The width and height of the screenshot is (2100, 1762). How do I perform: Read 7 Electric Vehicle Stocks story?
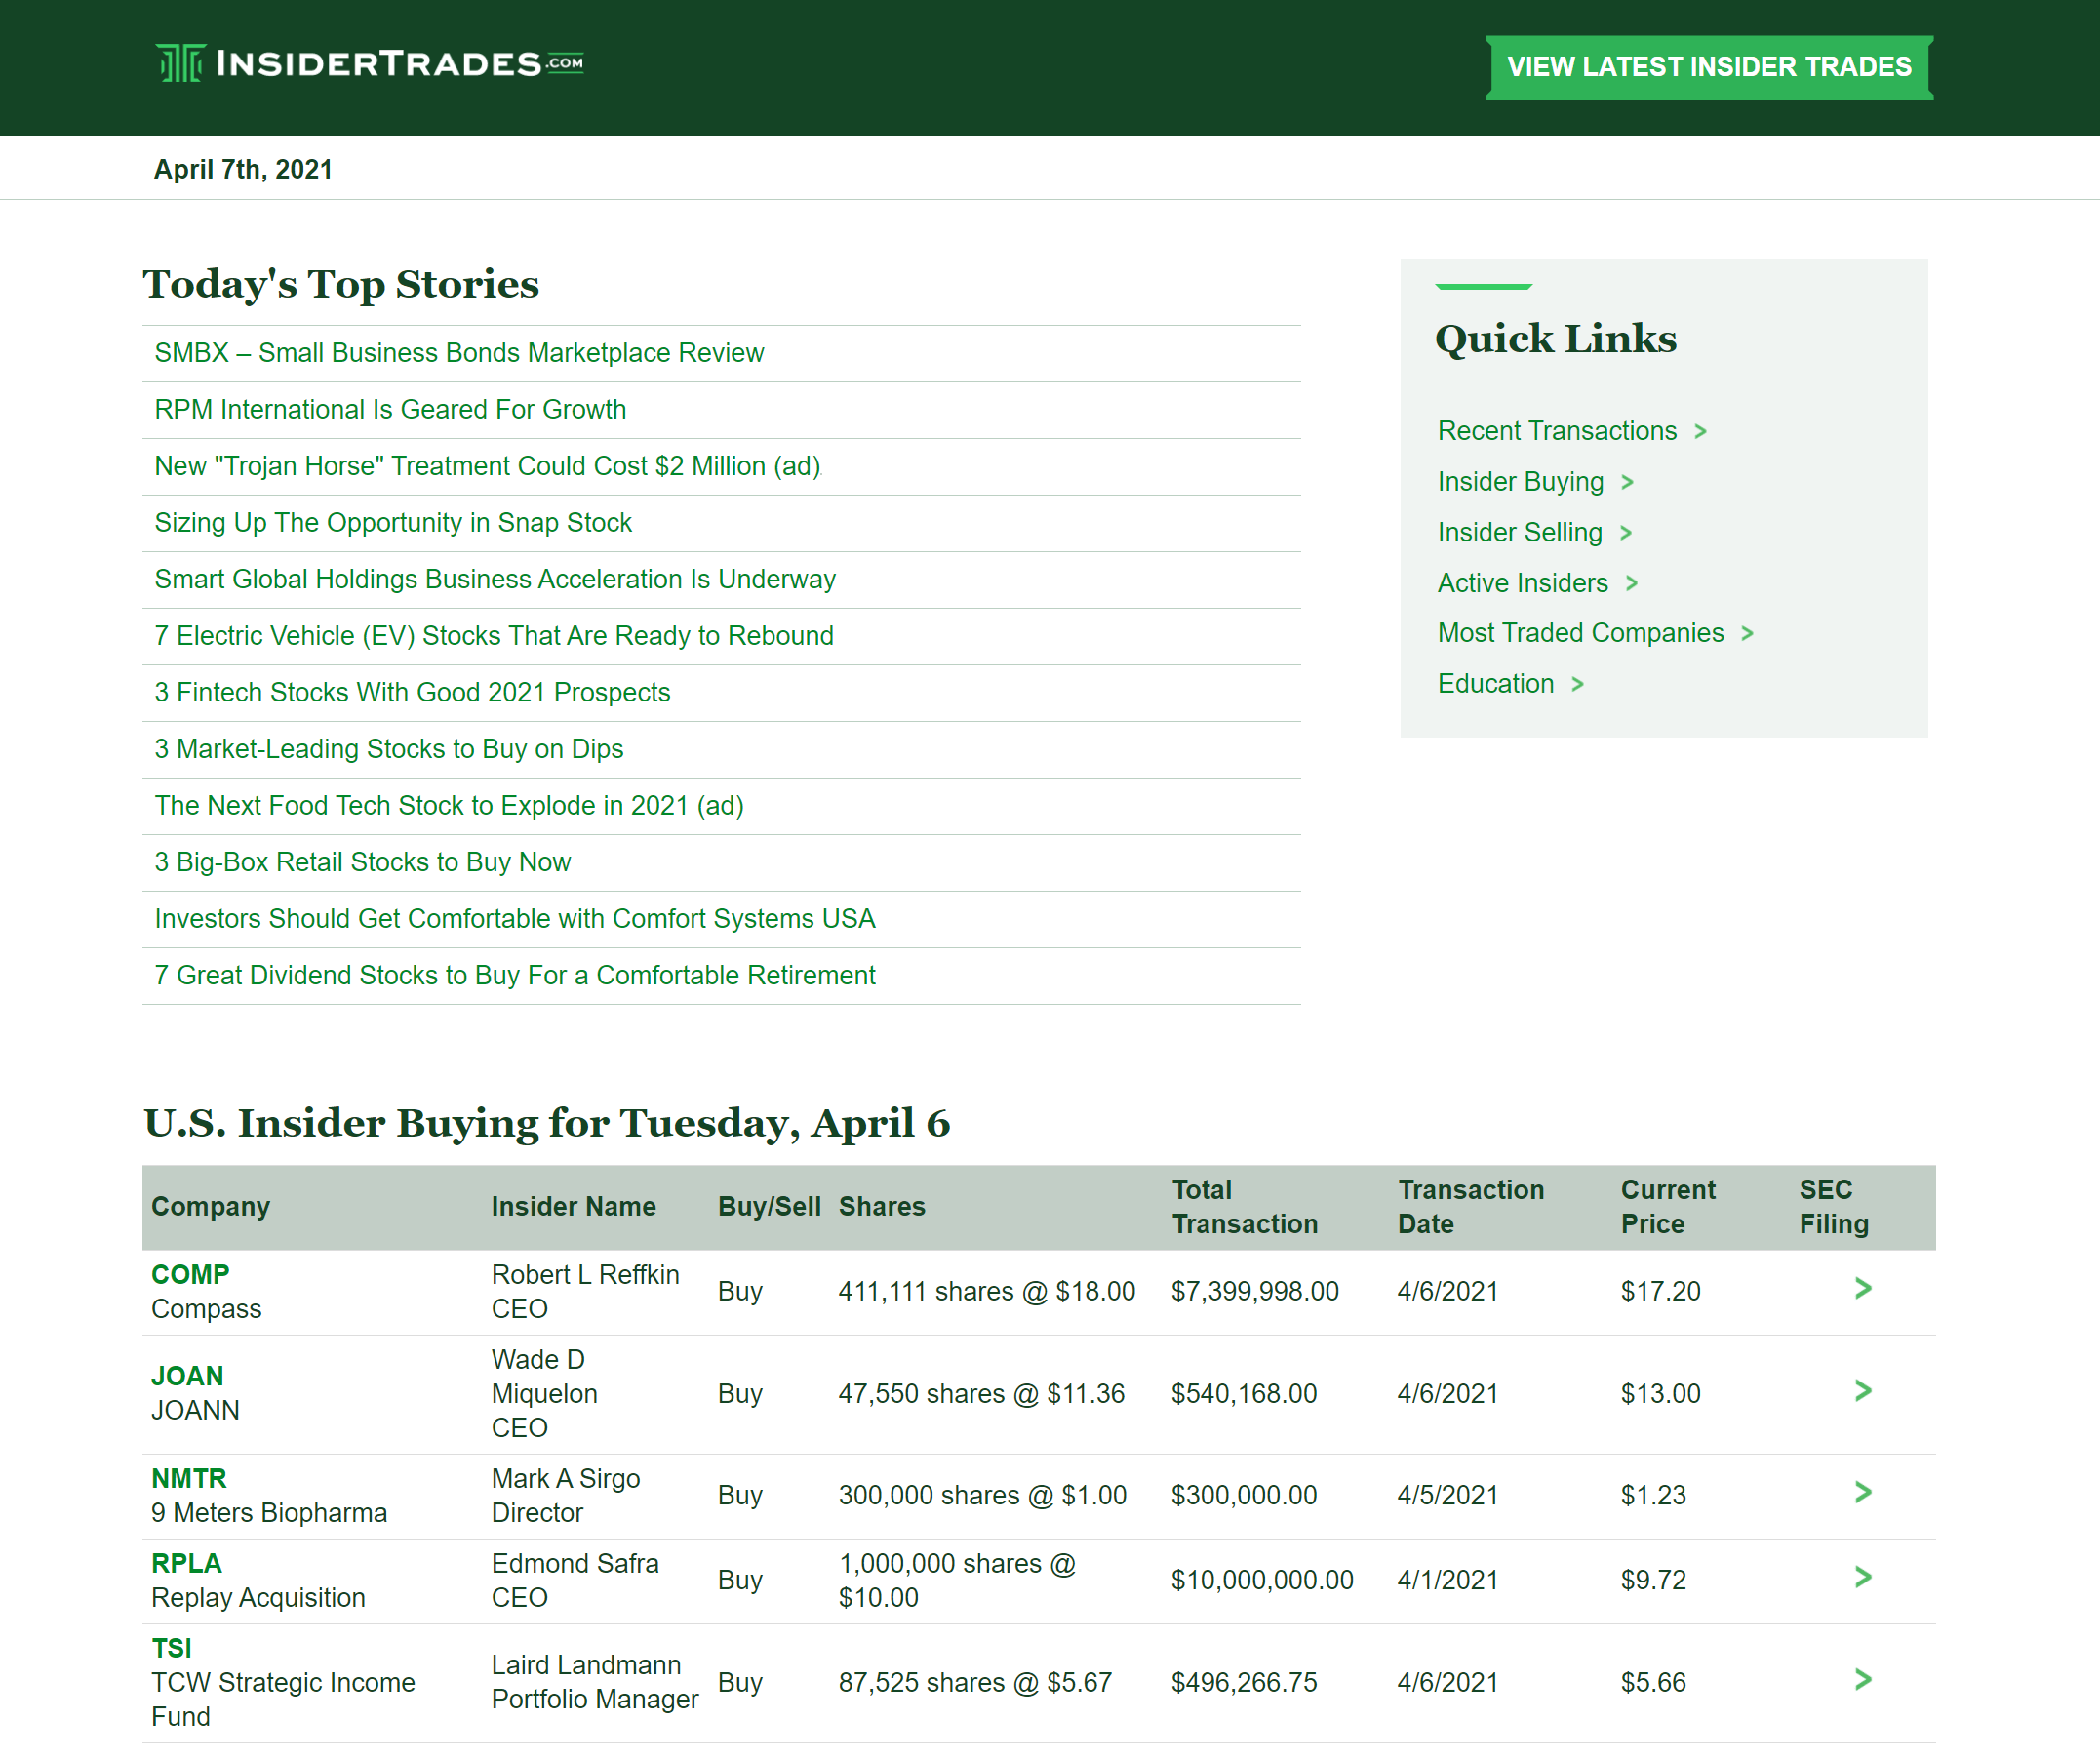(x=493, y=636)
